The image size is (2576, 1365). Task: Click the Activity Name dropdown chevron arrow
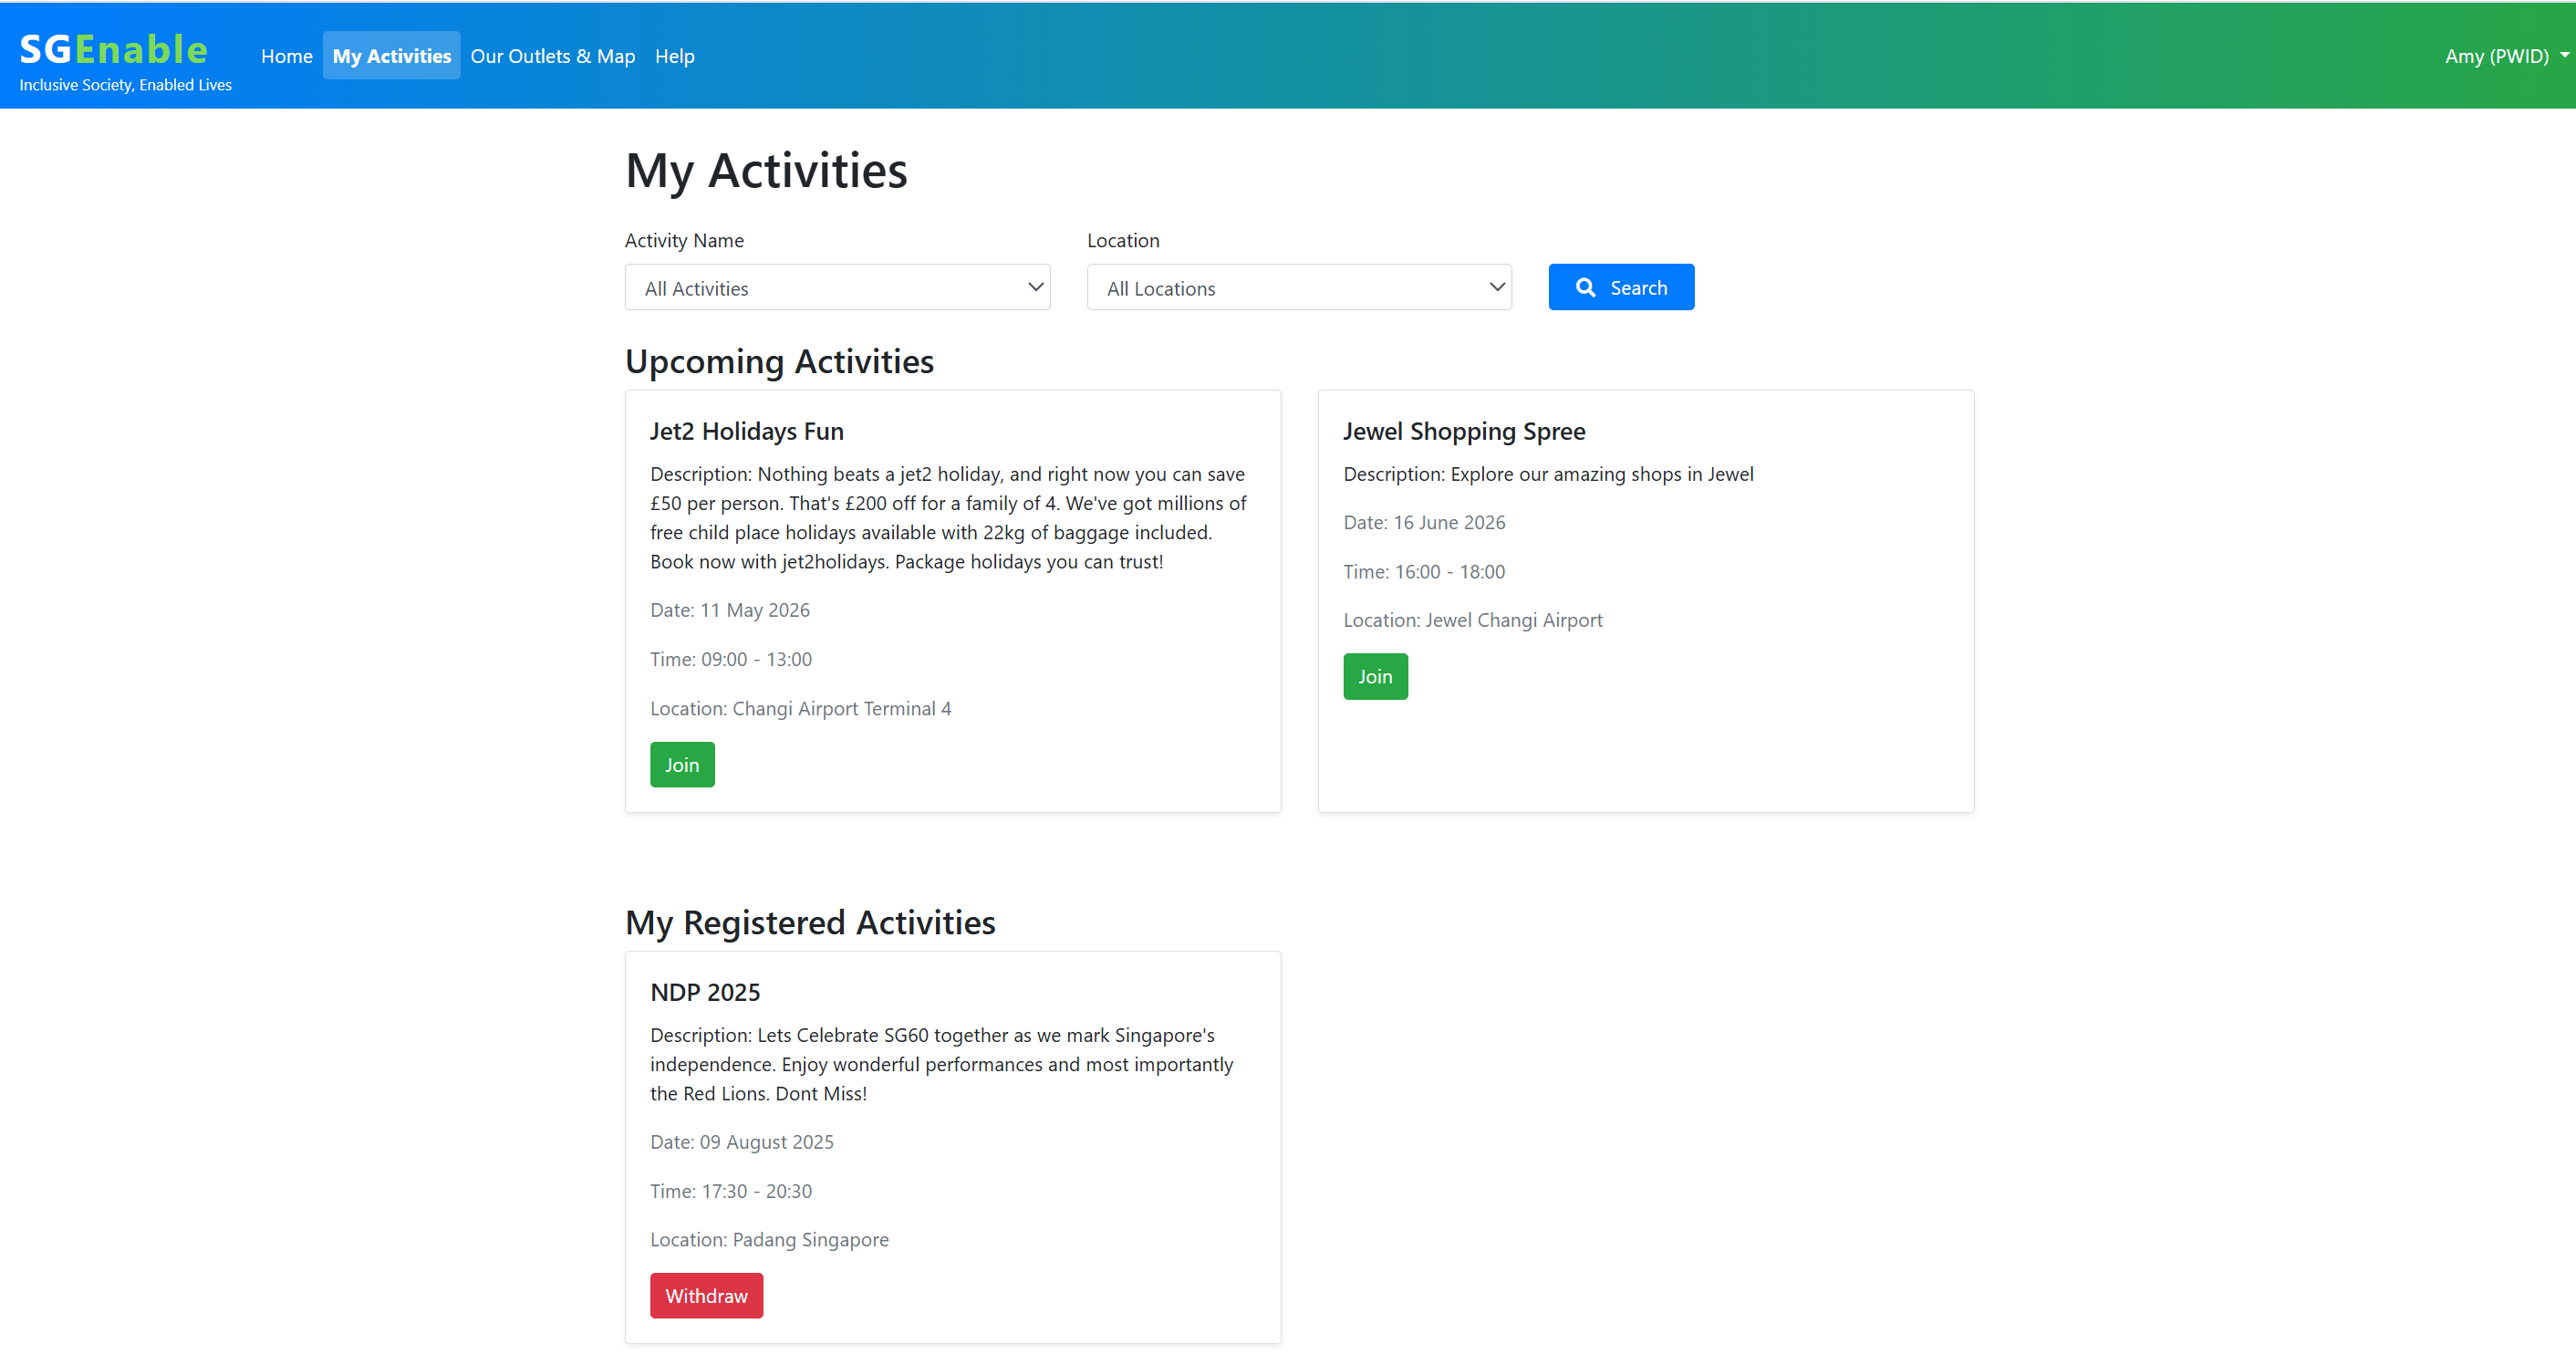(x=1035, y=287)
